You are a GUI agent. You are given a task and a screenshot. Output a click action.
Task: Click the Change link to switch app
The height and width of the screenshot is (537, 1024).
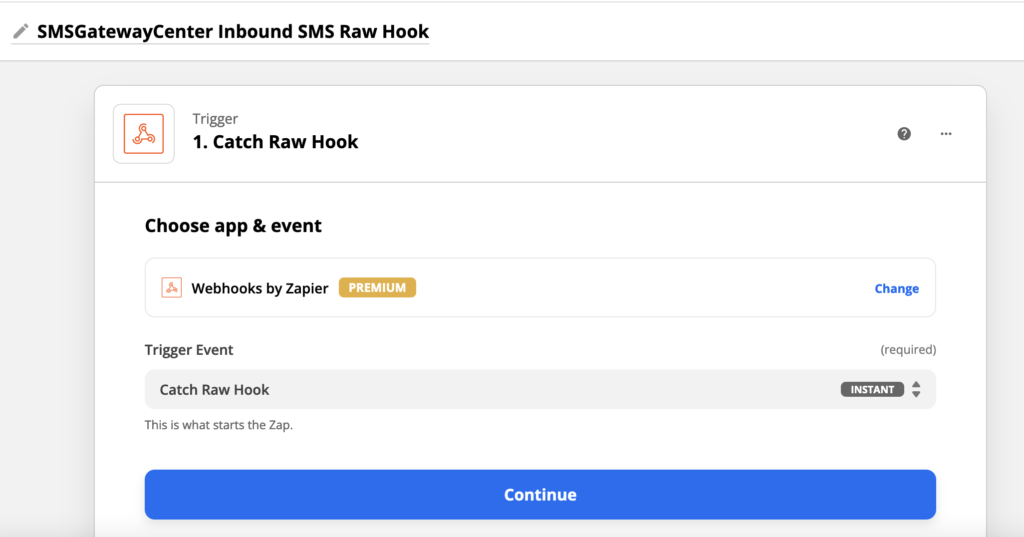896,289
